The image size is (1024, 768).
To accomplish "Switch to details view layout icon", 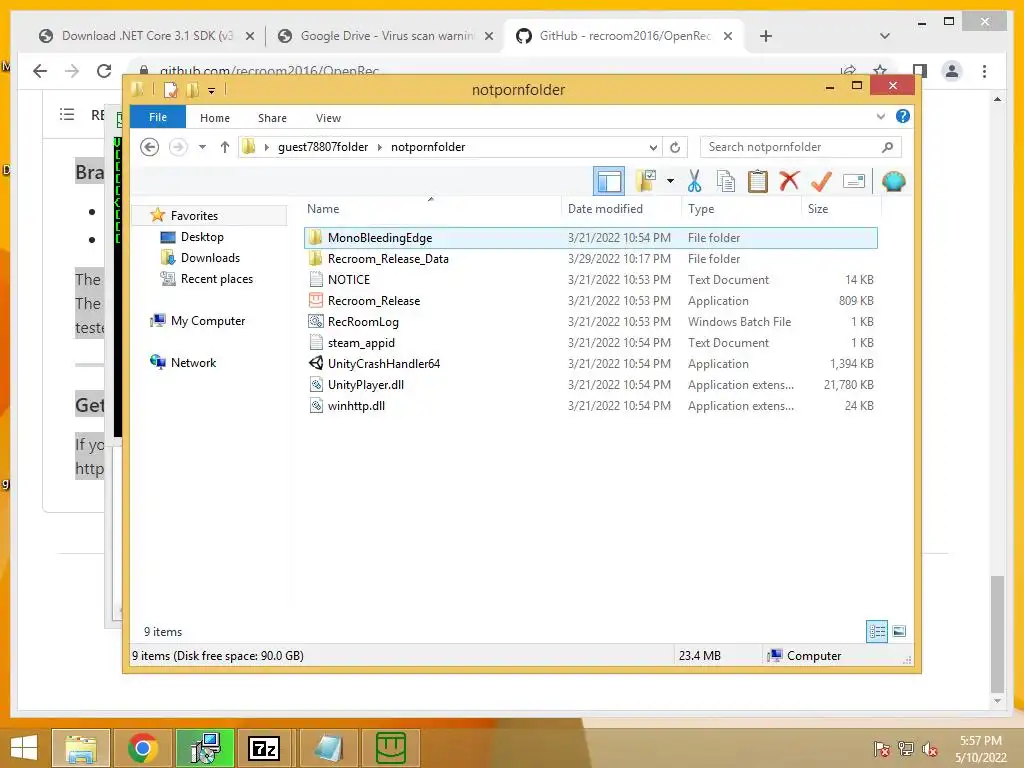I will point(876,631).
